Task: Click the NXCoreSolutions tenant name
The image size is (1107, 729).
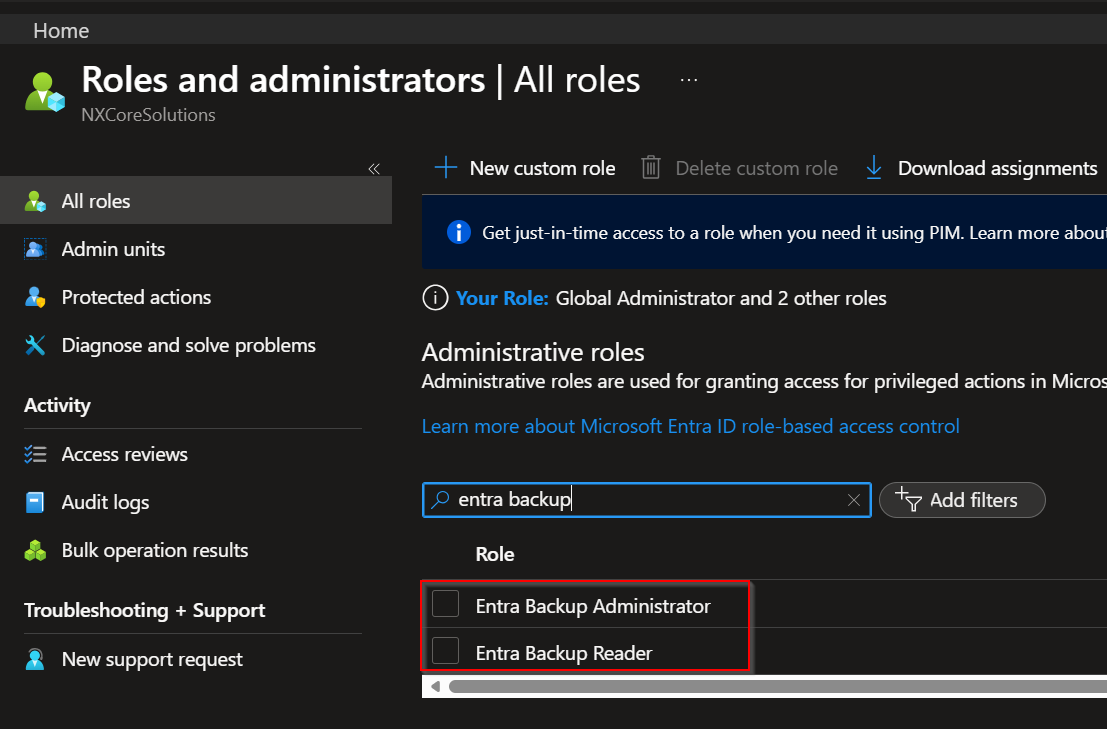Action: [148, 114]
